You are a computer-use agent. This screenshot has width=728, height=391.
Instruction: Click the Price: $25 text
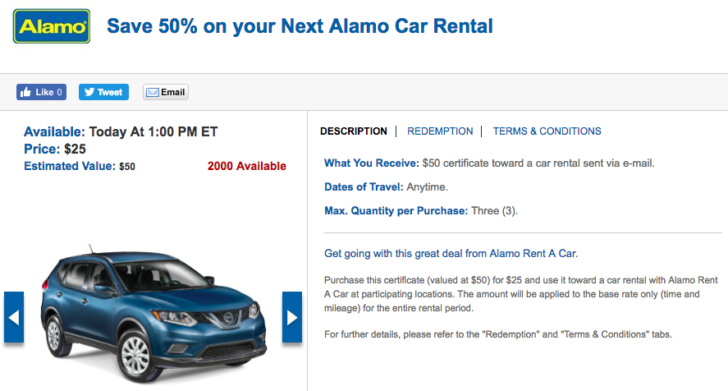point(55,149)
